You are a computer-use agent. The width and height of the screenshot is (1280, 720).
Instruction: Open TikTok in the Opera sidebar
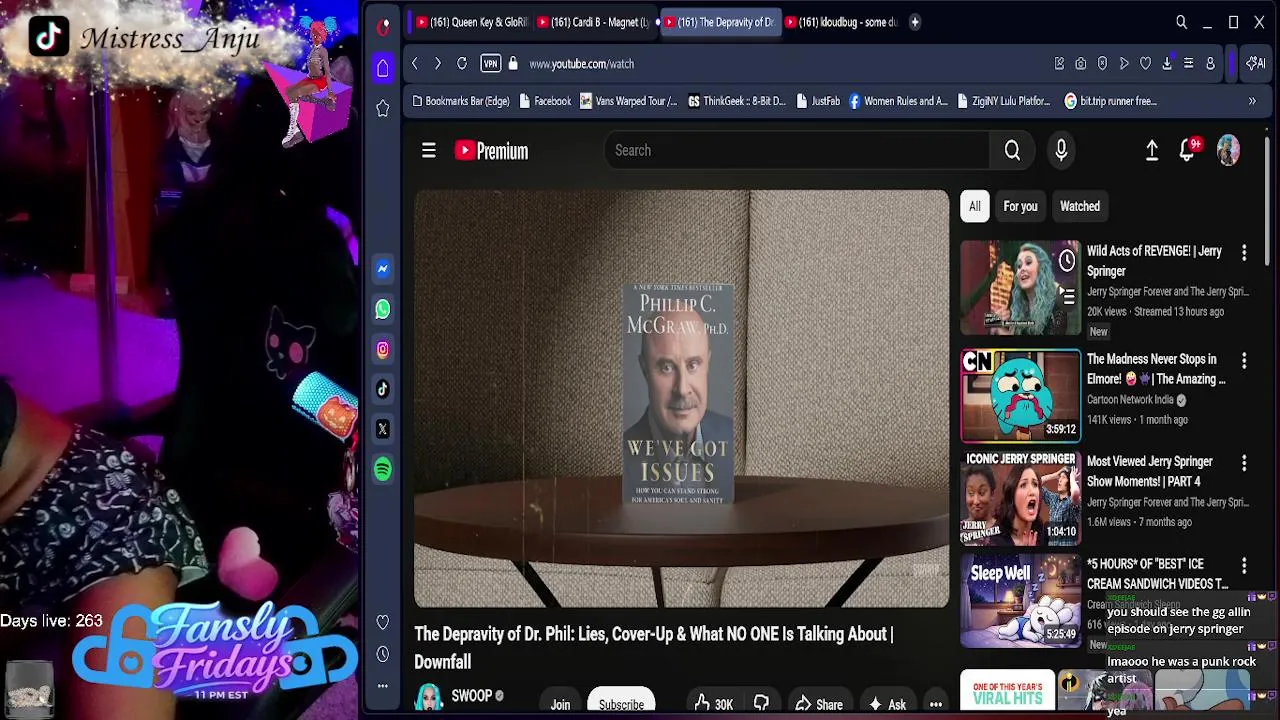383,389
